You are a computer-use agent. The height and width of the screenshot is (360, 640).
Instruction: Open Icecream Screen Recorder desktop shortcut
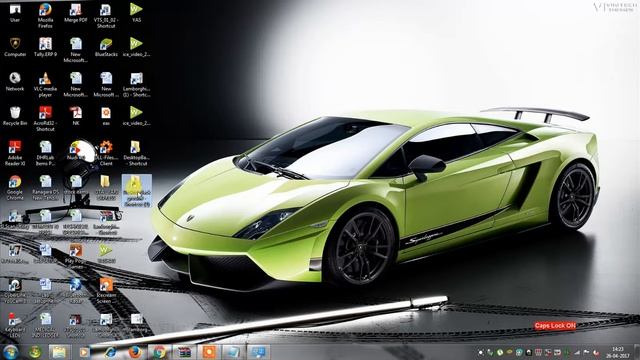[x=106, y=291]
